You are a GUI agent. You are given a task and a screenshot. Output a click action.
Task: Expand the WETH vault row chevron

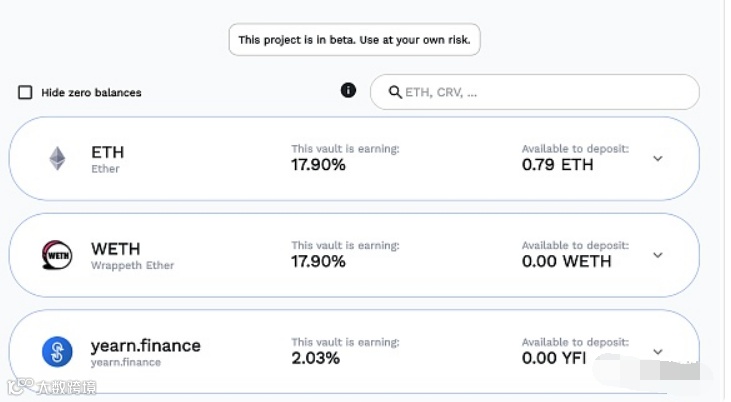coord(657,255)
